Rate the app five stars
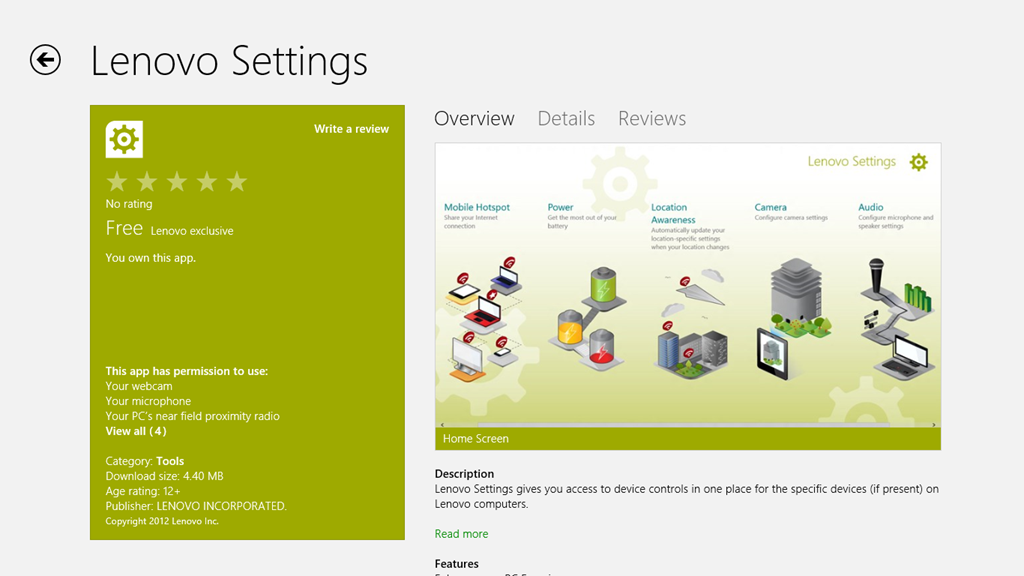The image size is (1024, 576). 236,181
